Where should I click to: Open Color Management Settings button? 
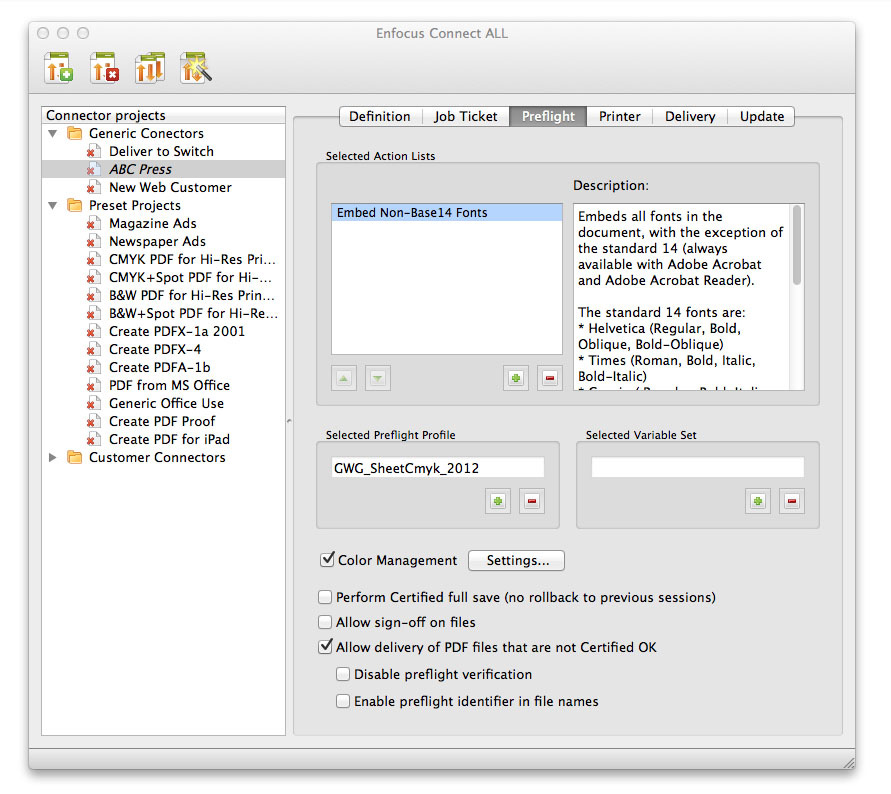click(516, 560)
